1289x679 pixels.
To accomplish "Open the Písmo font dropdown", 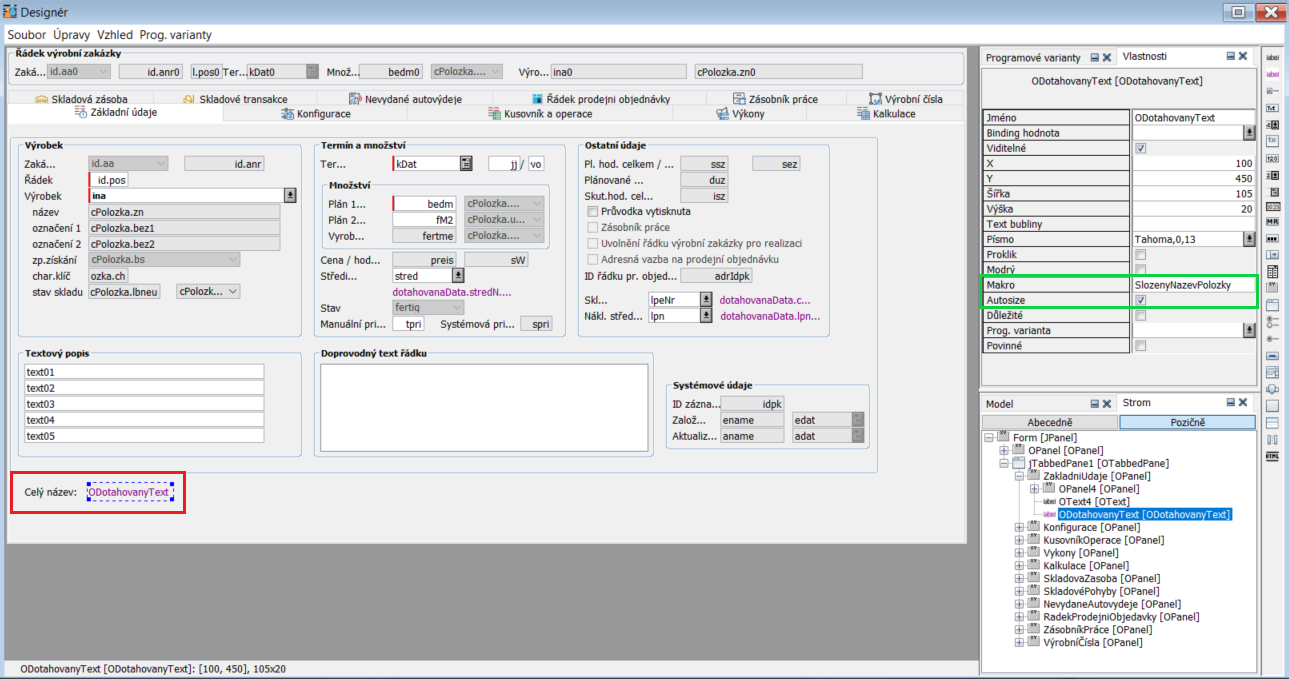I will point(1249,239).
